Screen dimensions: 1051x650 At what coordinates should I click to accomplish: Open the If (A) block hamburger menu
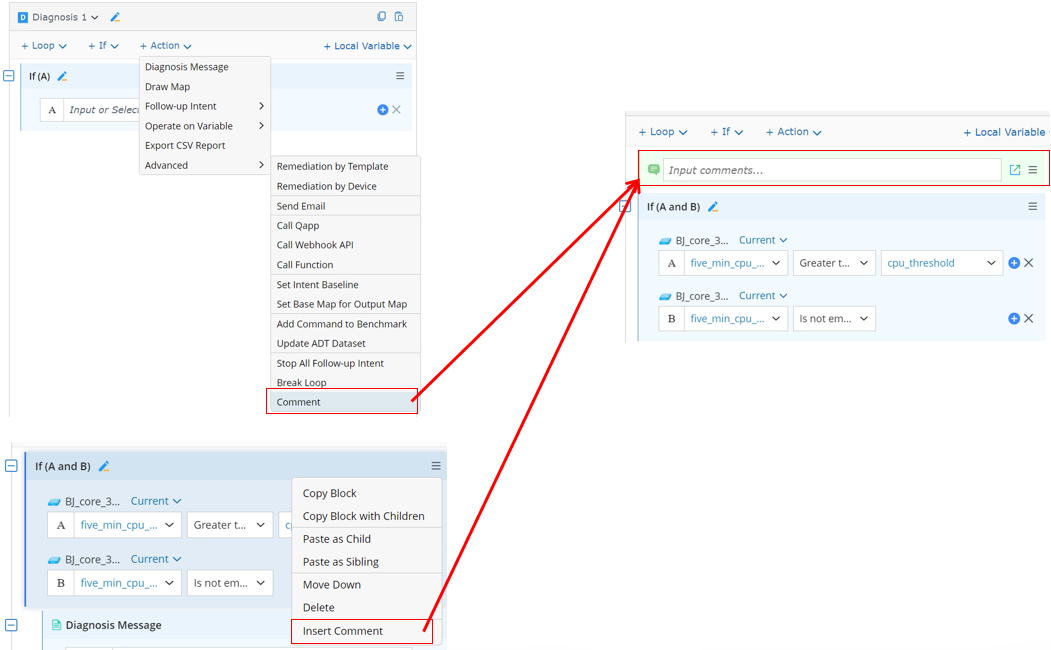click(400, 76)
